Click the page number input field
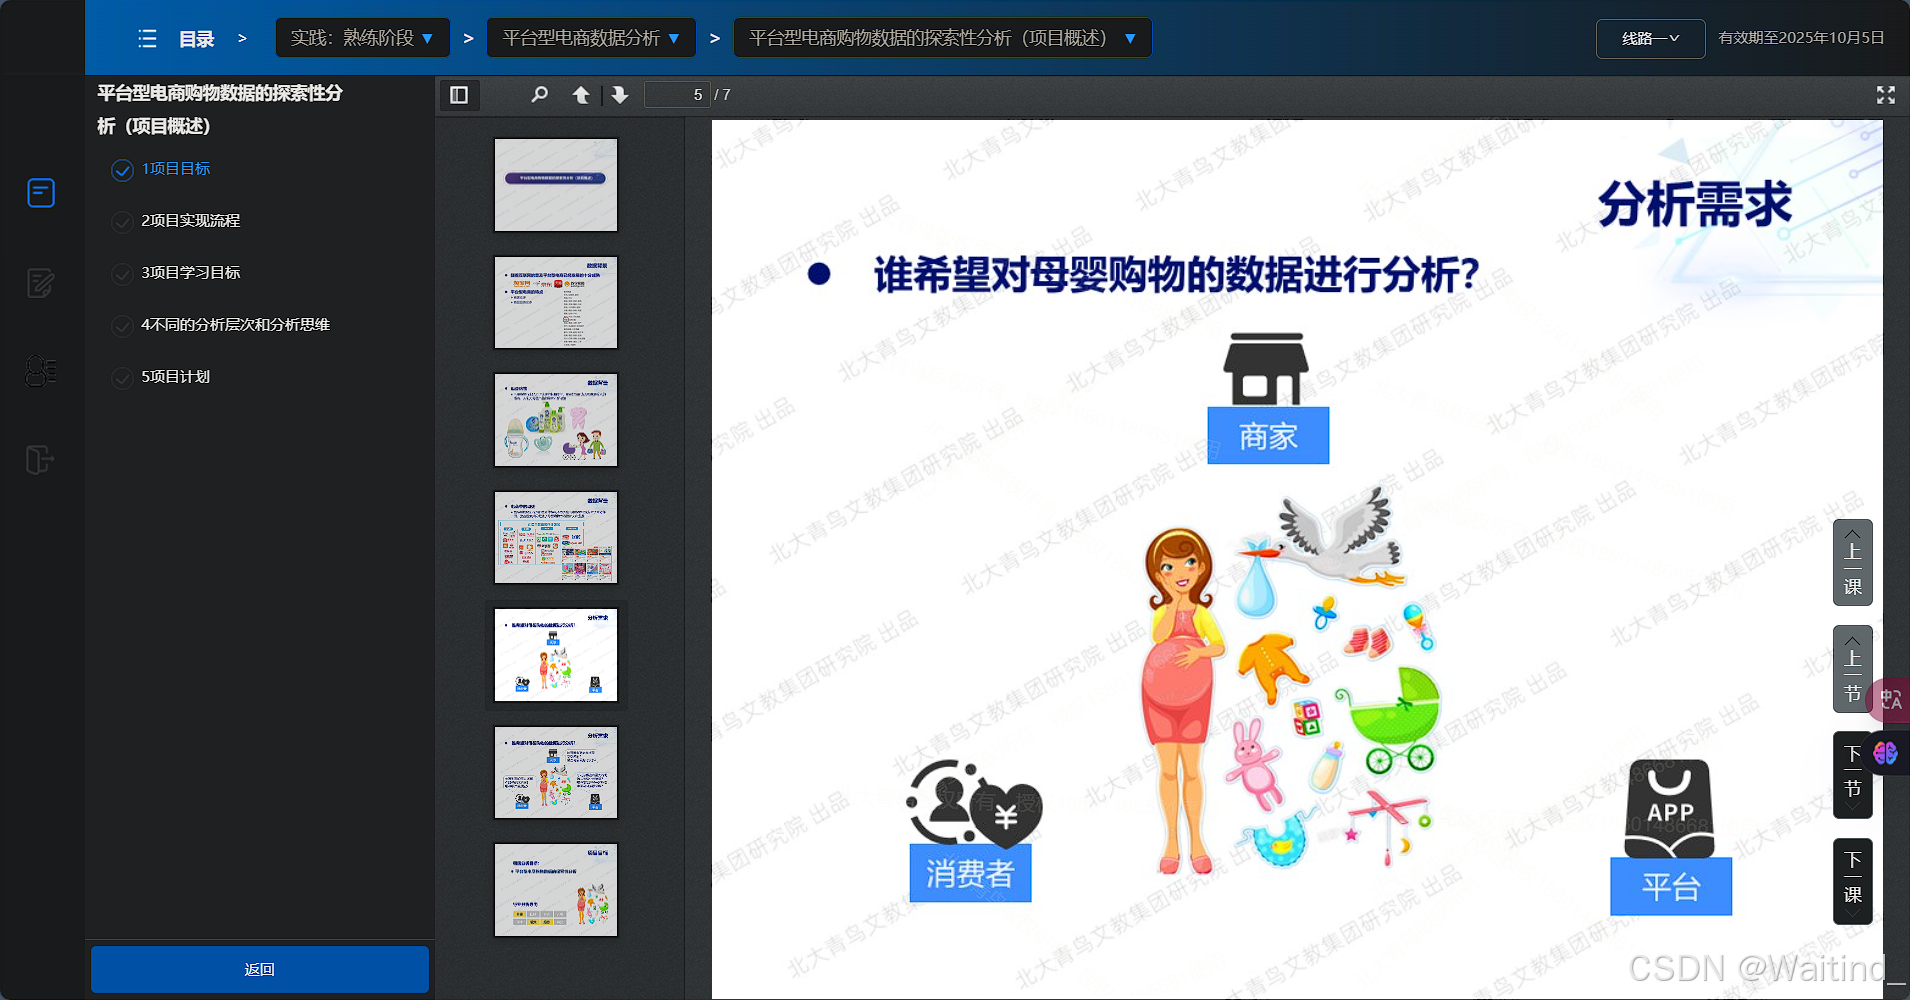The image size is (1910, 1000). [677, 95]
